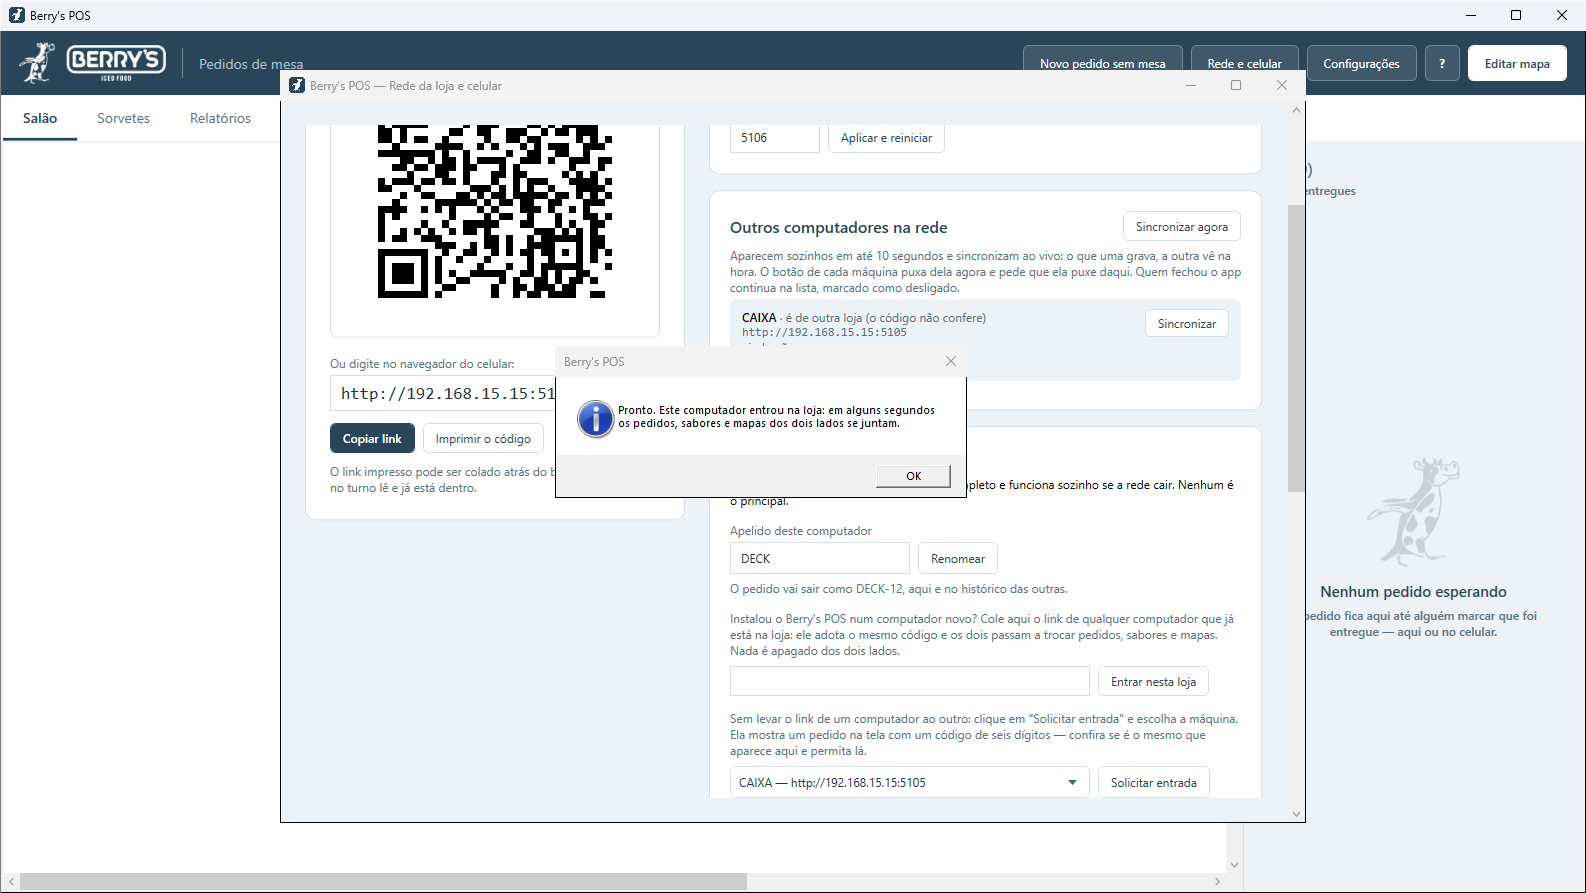Image resolution: width=1586 pixels, height=893 pixels.
Task: Open Configurações in the main window
Action: point(1361,63)
